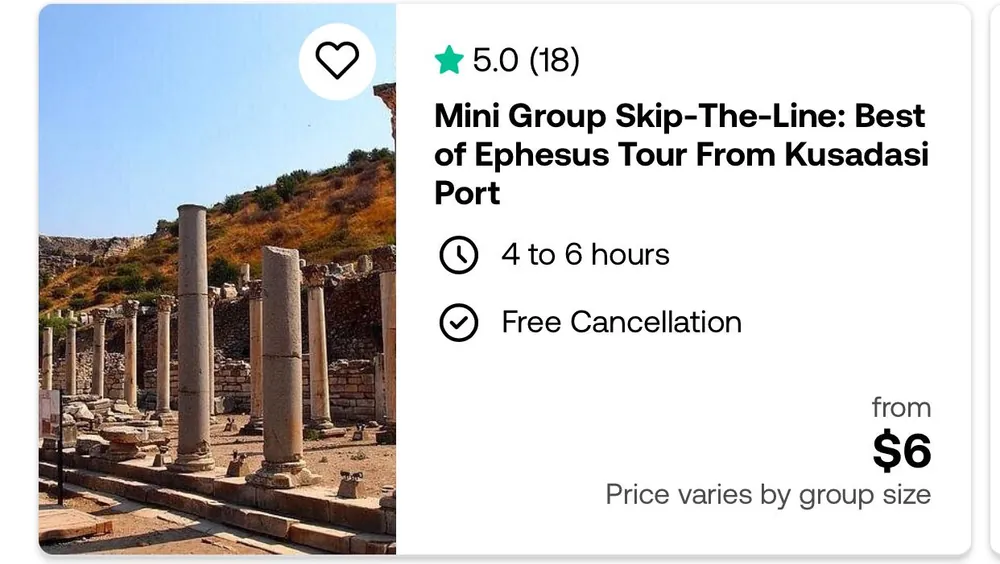Click the "from" price label
Screen dimensions: 1000x564
coord(901,408)
